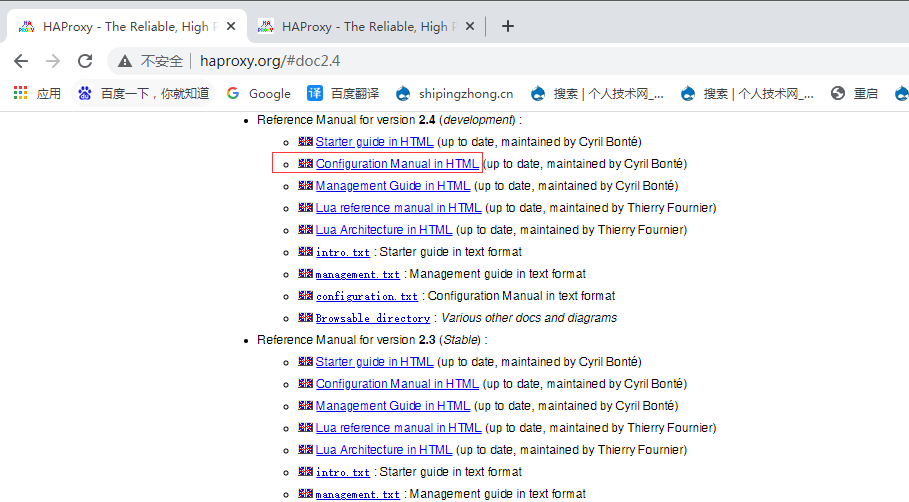Switch to the second HAProxy tab
The width and height of the screenshot is (909, 502).
point(365,26)
